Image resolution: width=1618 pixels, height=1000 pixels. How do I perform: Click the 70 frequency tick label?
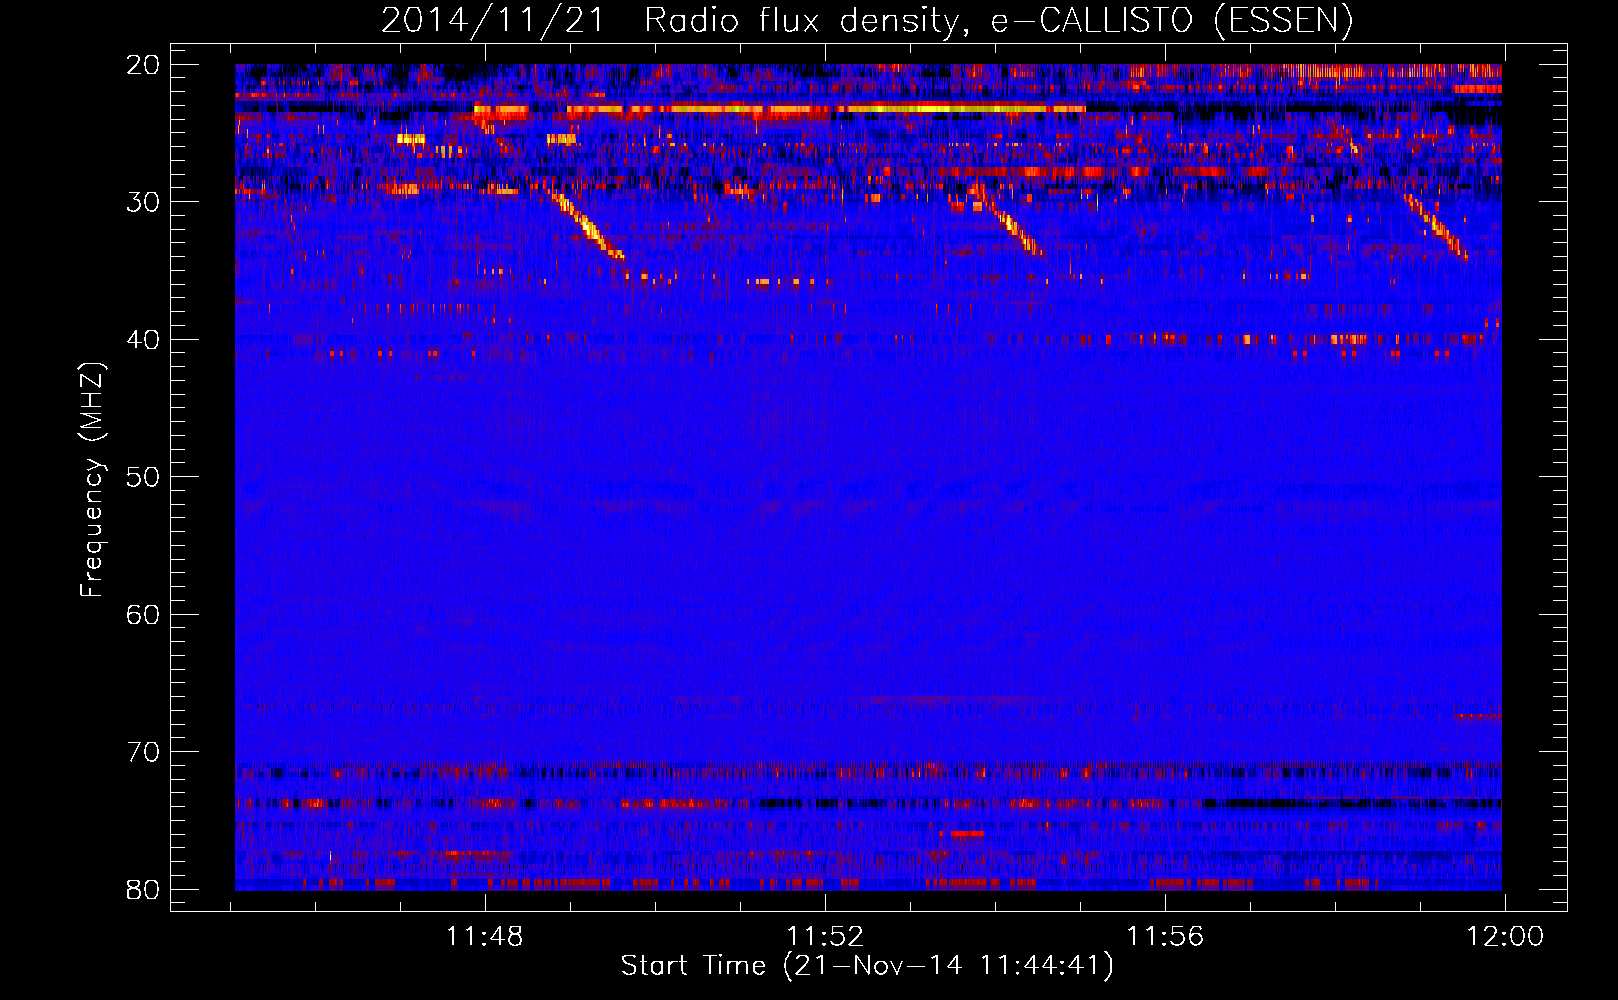click(144, 752)
